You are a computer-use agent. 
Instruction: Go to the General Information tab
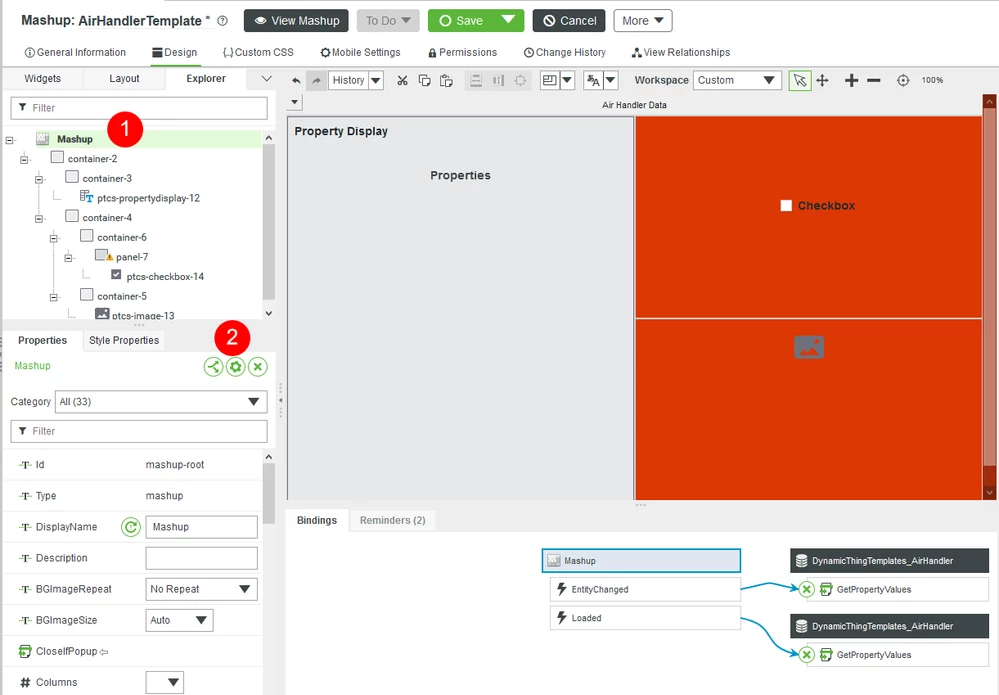(x=75, y=52)
